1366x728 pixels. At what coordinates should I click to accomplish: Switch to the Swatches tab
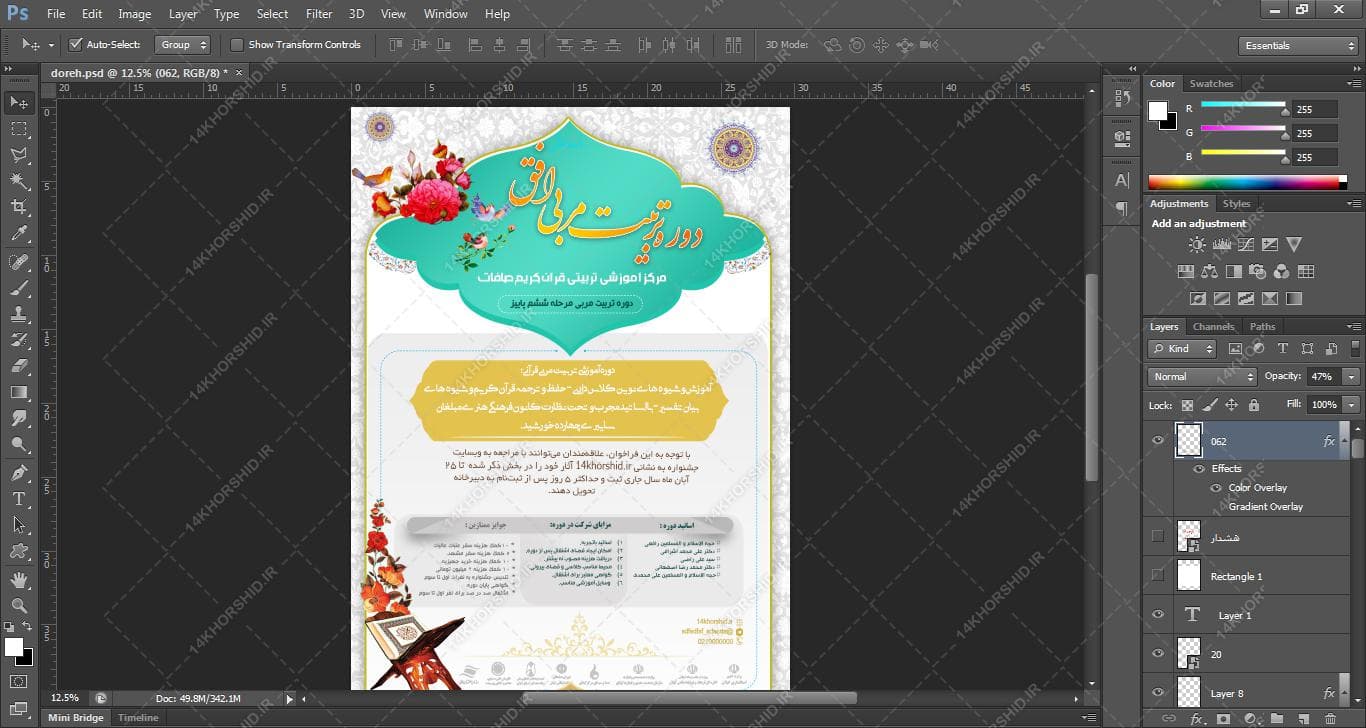(x=1211, y=84)
